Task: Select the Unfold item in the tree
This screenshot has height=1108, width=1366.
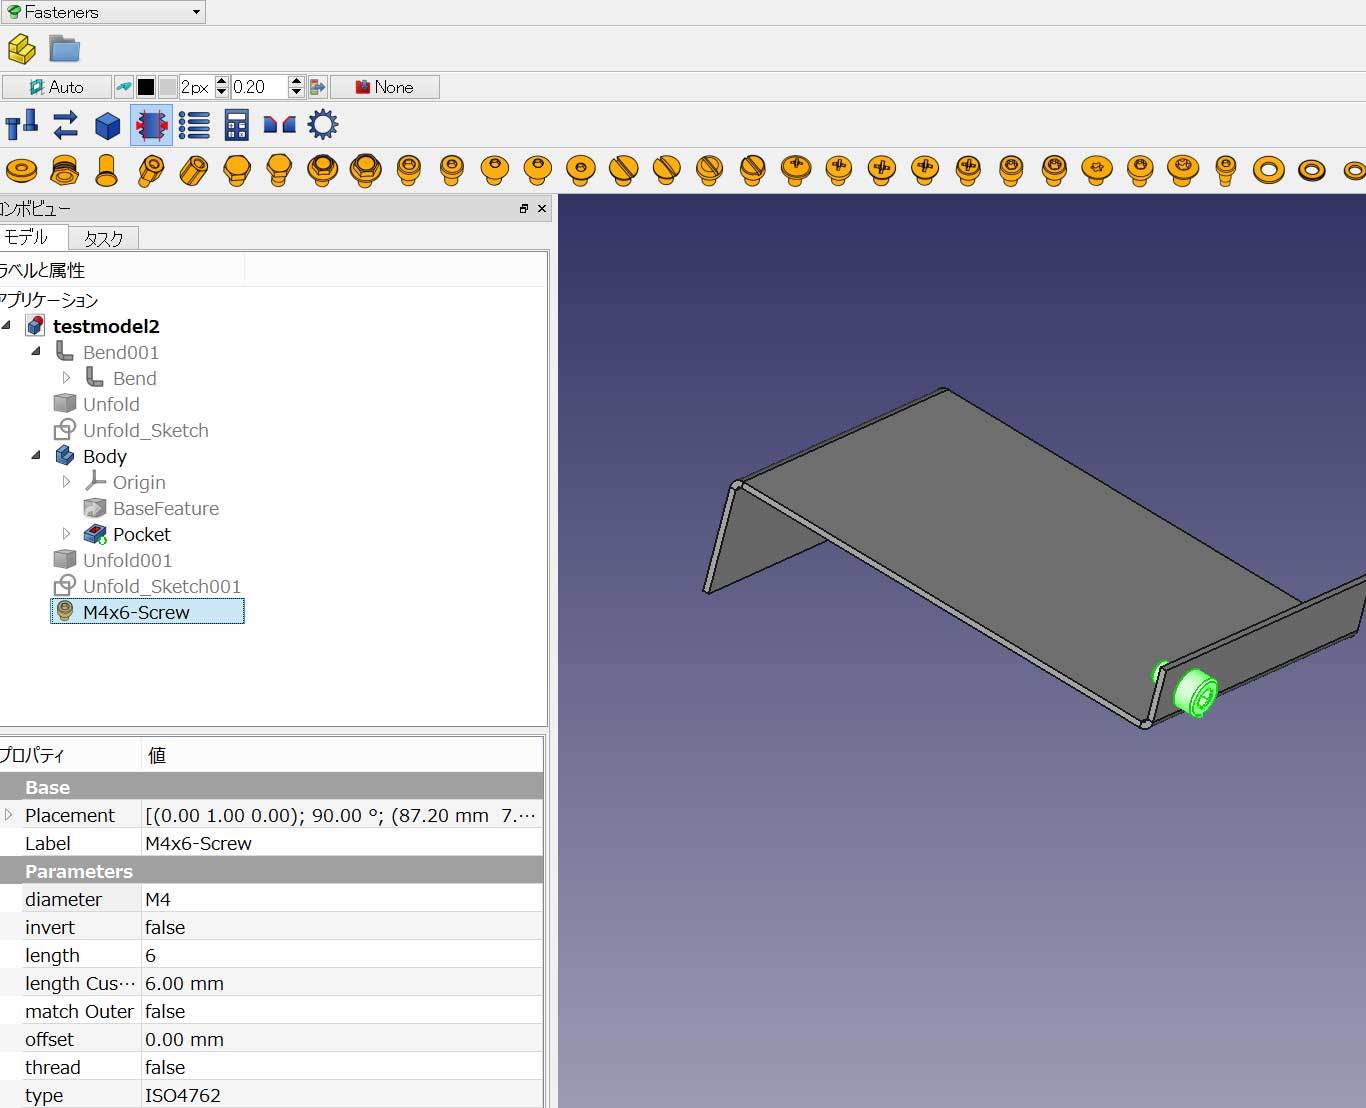Action: 111,404
